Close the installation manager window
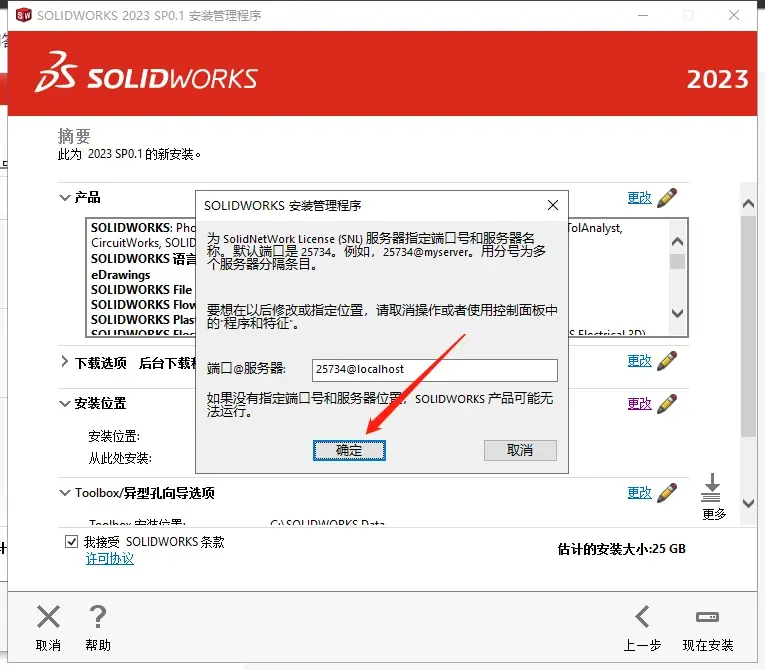Image resolution: width=765 pixels, height=670 pixels. click(734, 15)
